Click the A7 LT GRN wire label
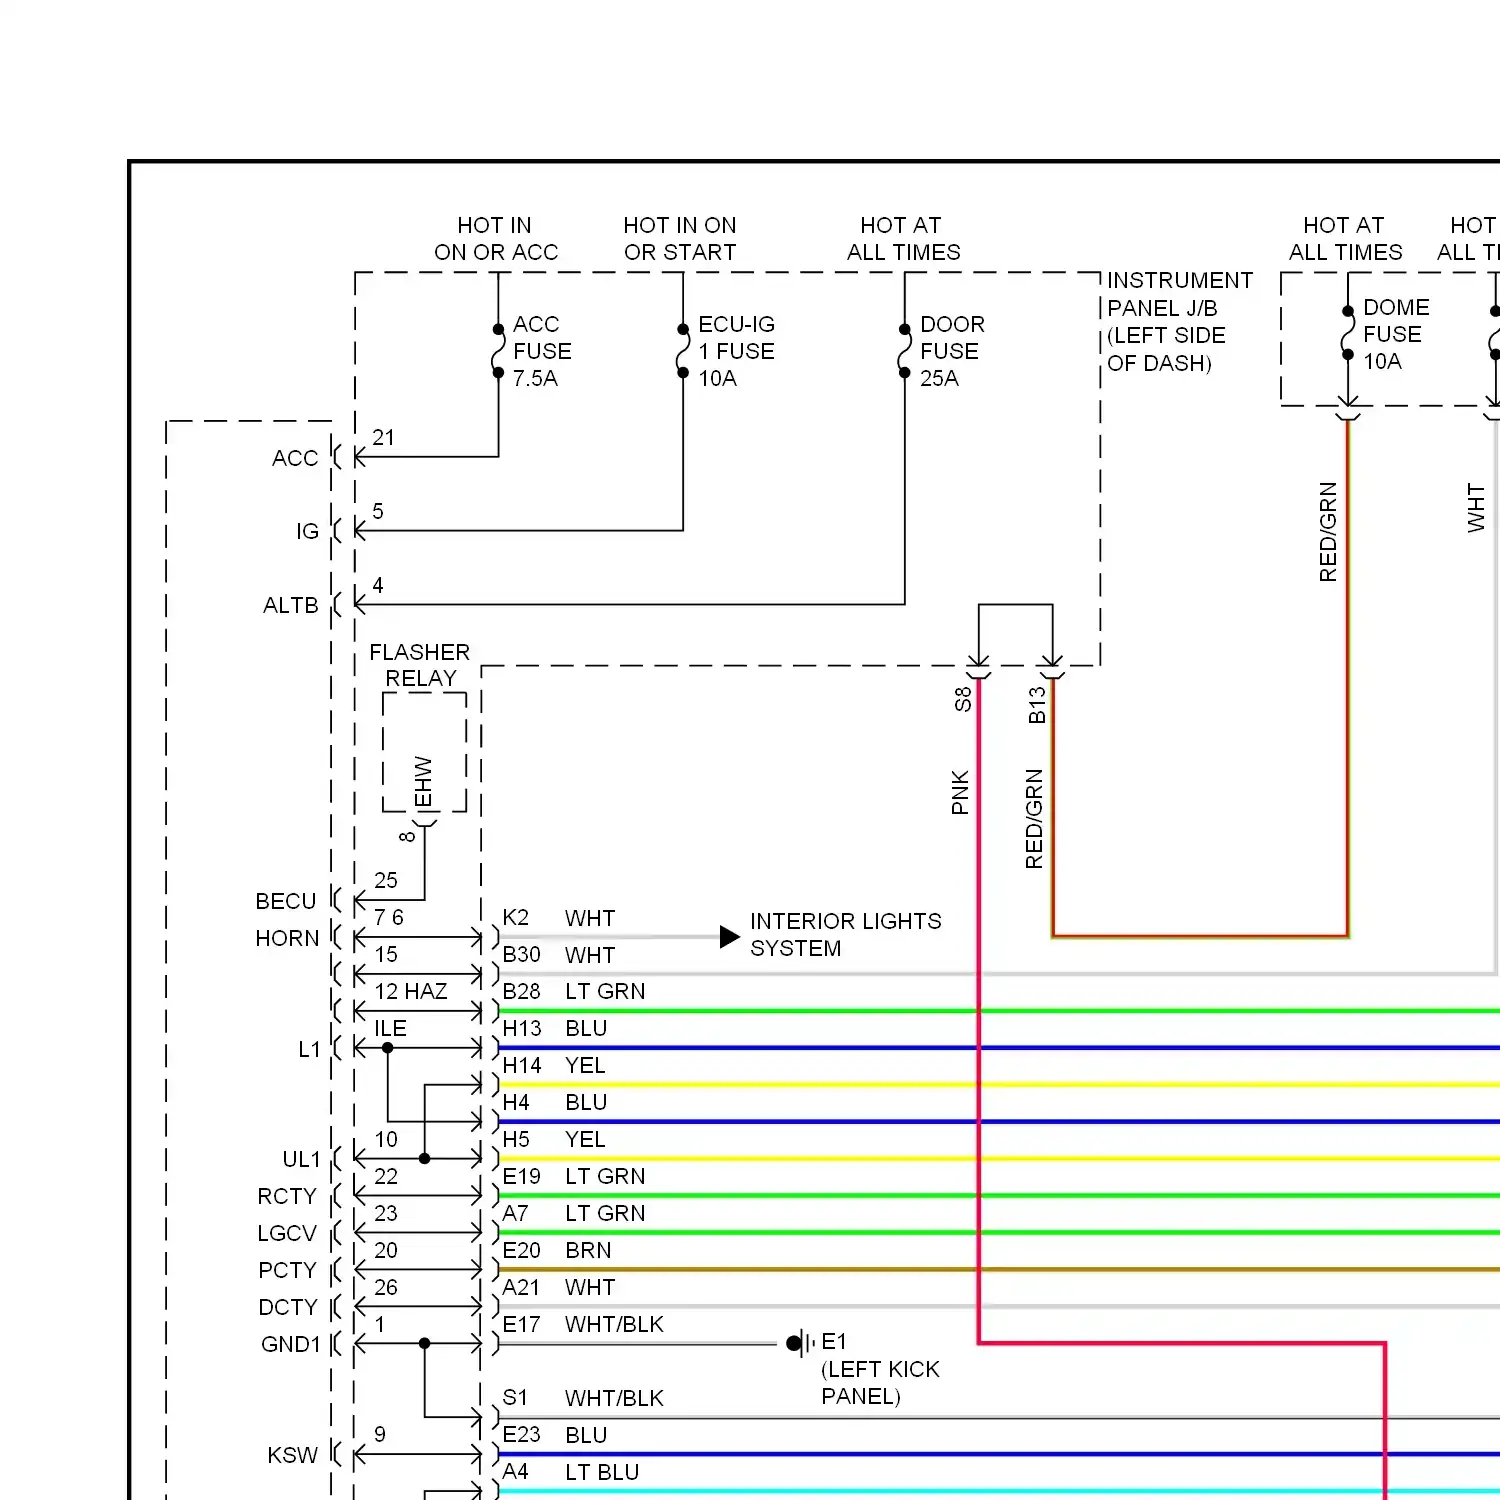This screenshot has height=1500, width=1500. click(573, 1213)
